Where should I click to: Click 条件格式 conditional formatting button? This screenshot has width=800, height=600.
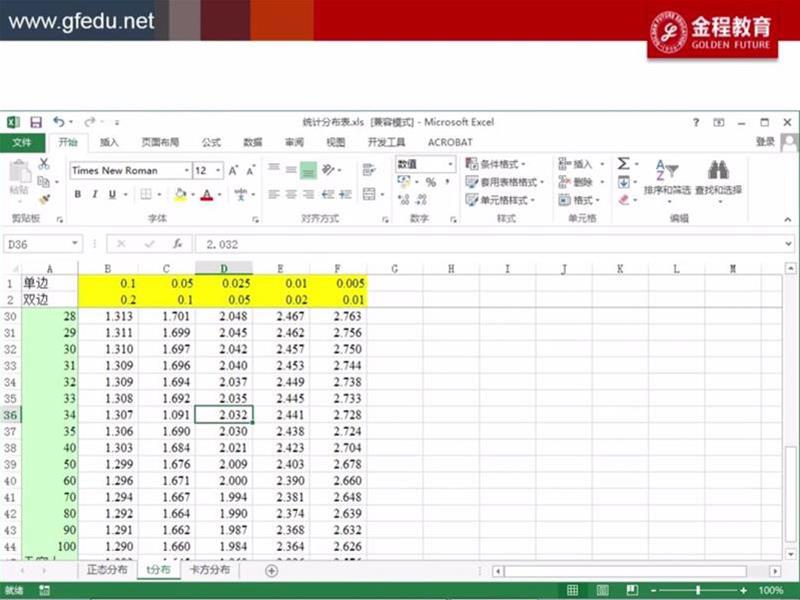pyautogui.click(x=499, y=164)
